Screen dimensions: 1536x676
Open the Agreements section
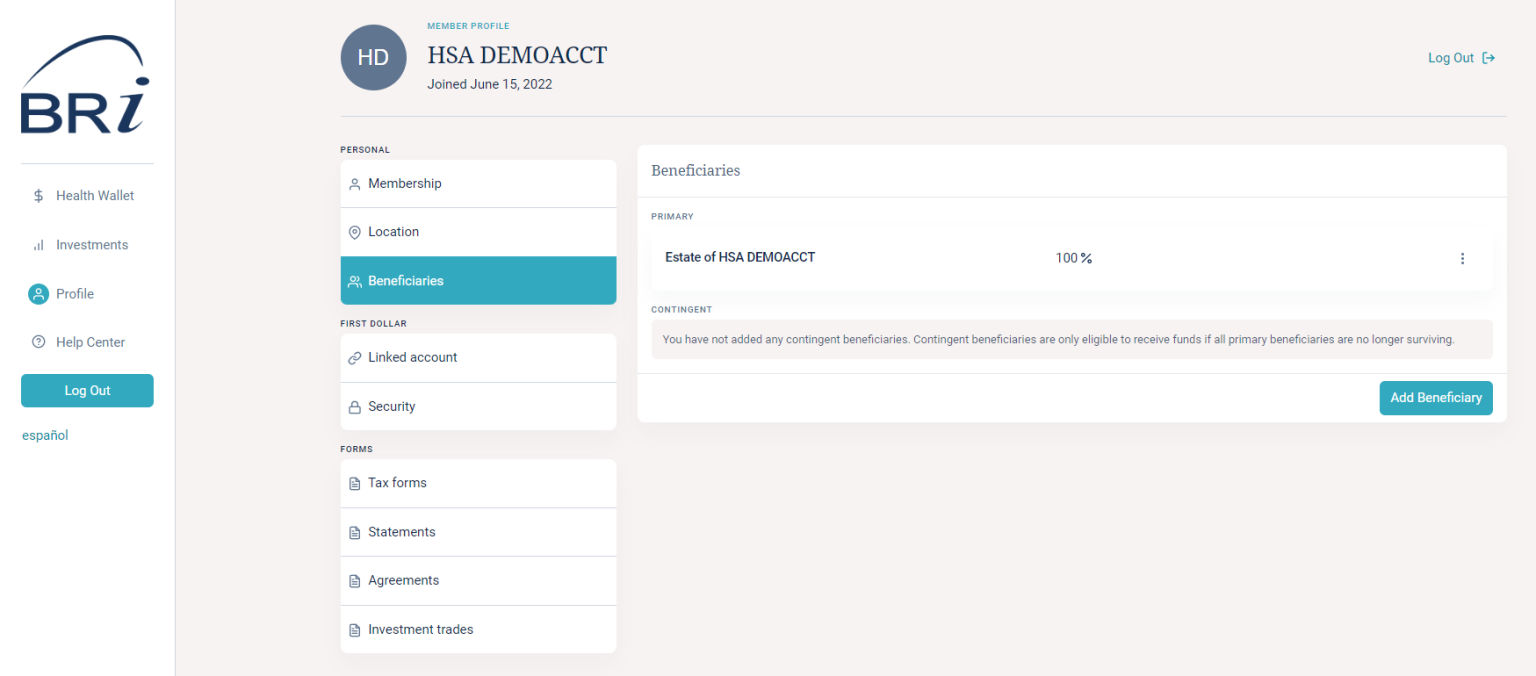pyautogui.click(x=478, y=580)
